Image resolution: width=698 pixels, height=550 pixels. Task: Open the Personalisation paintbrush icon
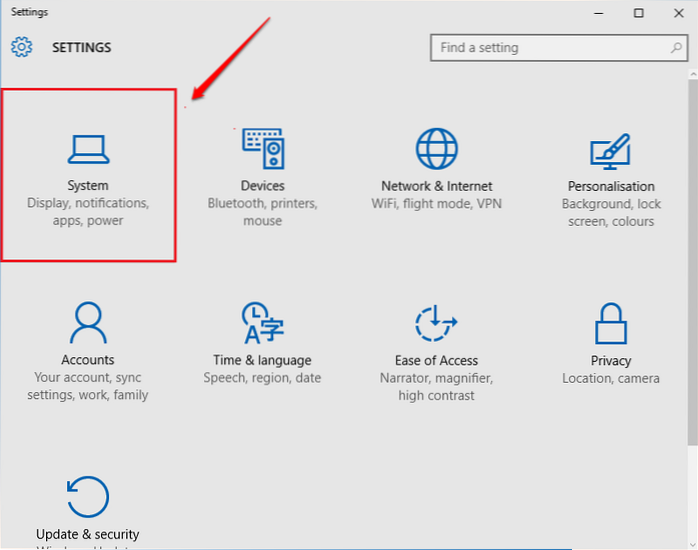610,150
